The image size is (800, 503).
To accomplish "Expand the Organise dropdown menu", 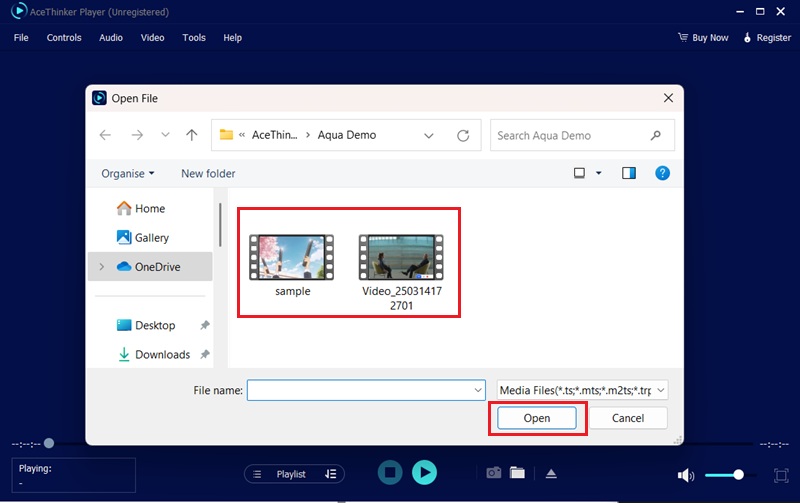I will 128,173.
